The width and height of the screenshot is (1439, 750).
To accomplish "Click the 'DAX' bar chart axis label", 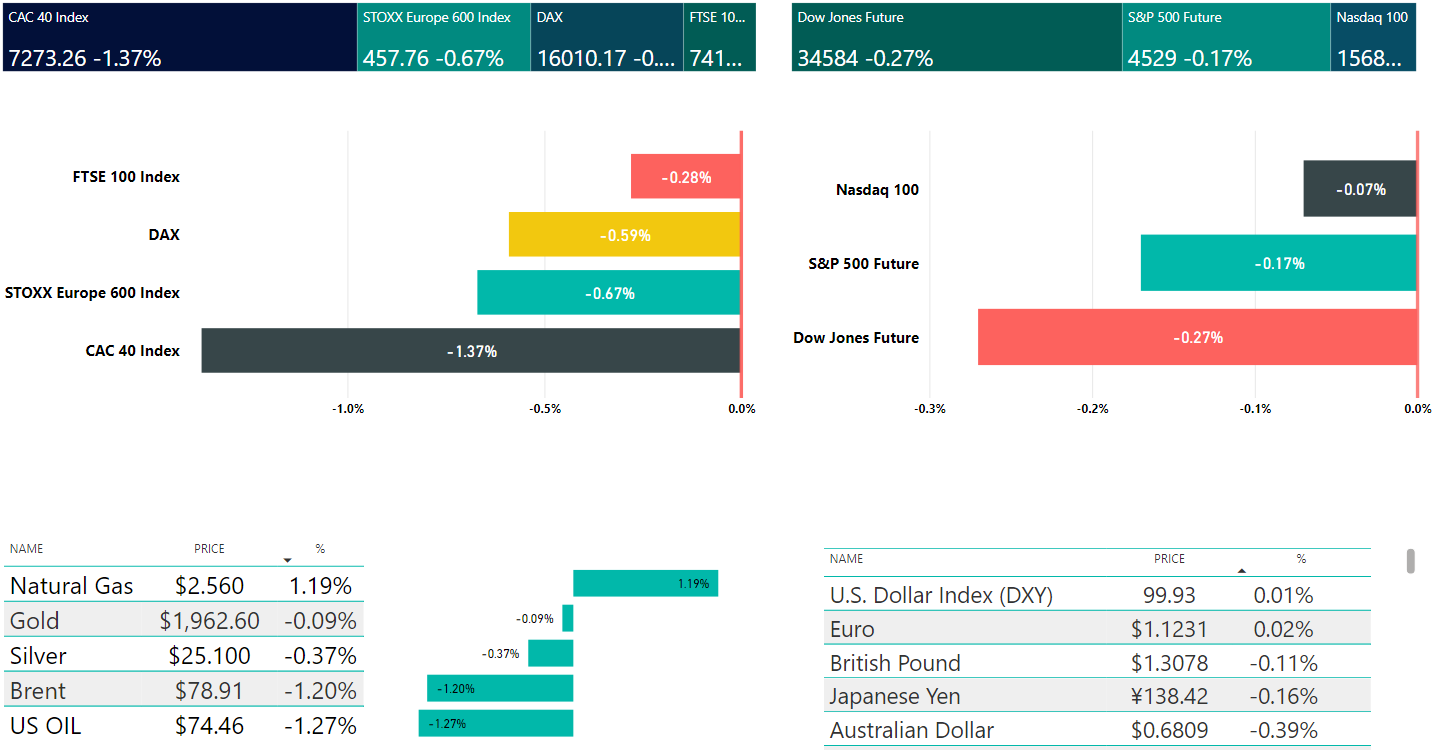I will (164, 235).
